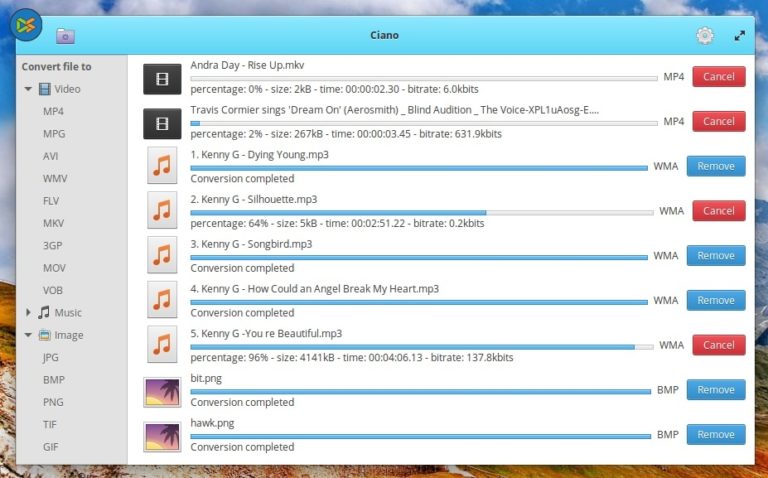Click the hawk.png image thumbnail

[x=162, y=435]
